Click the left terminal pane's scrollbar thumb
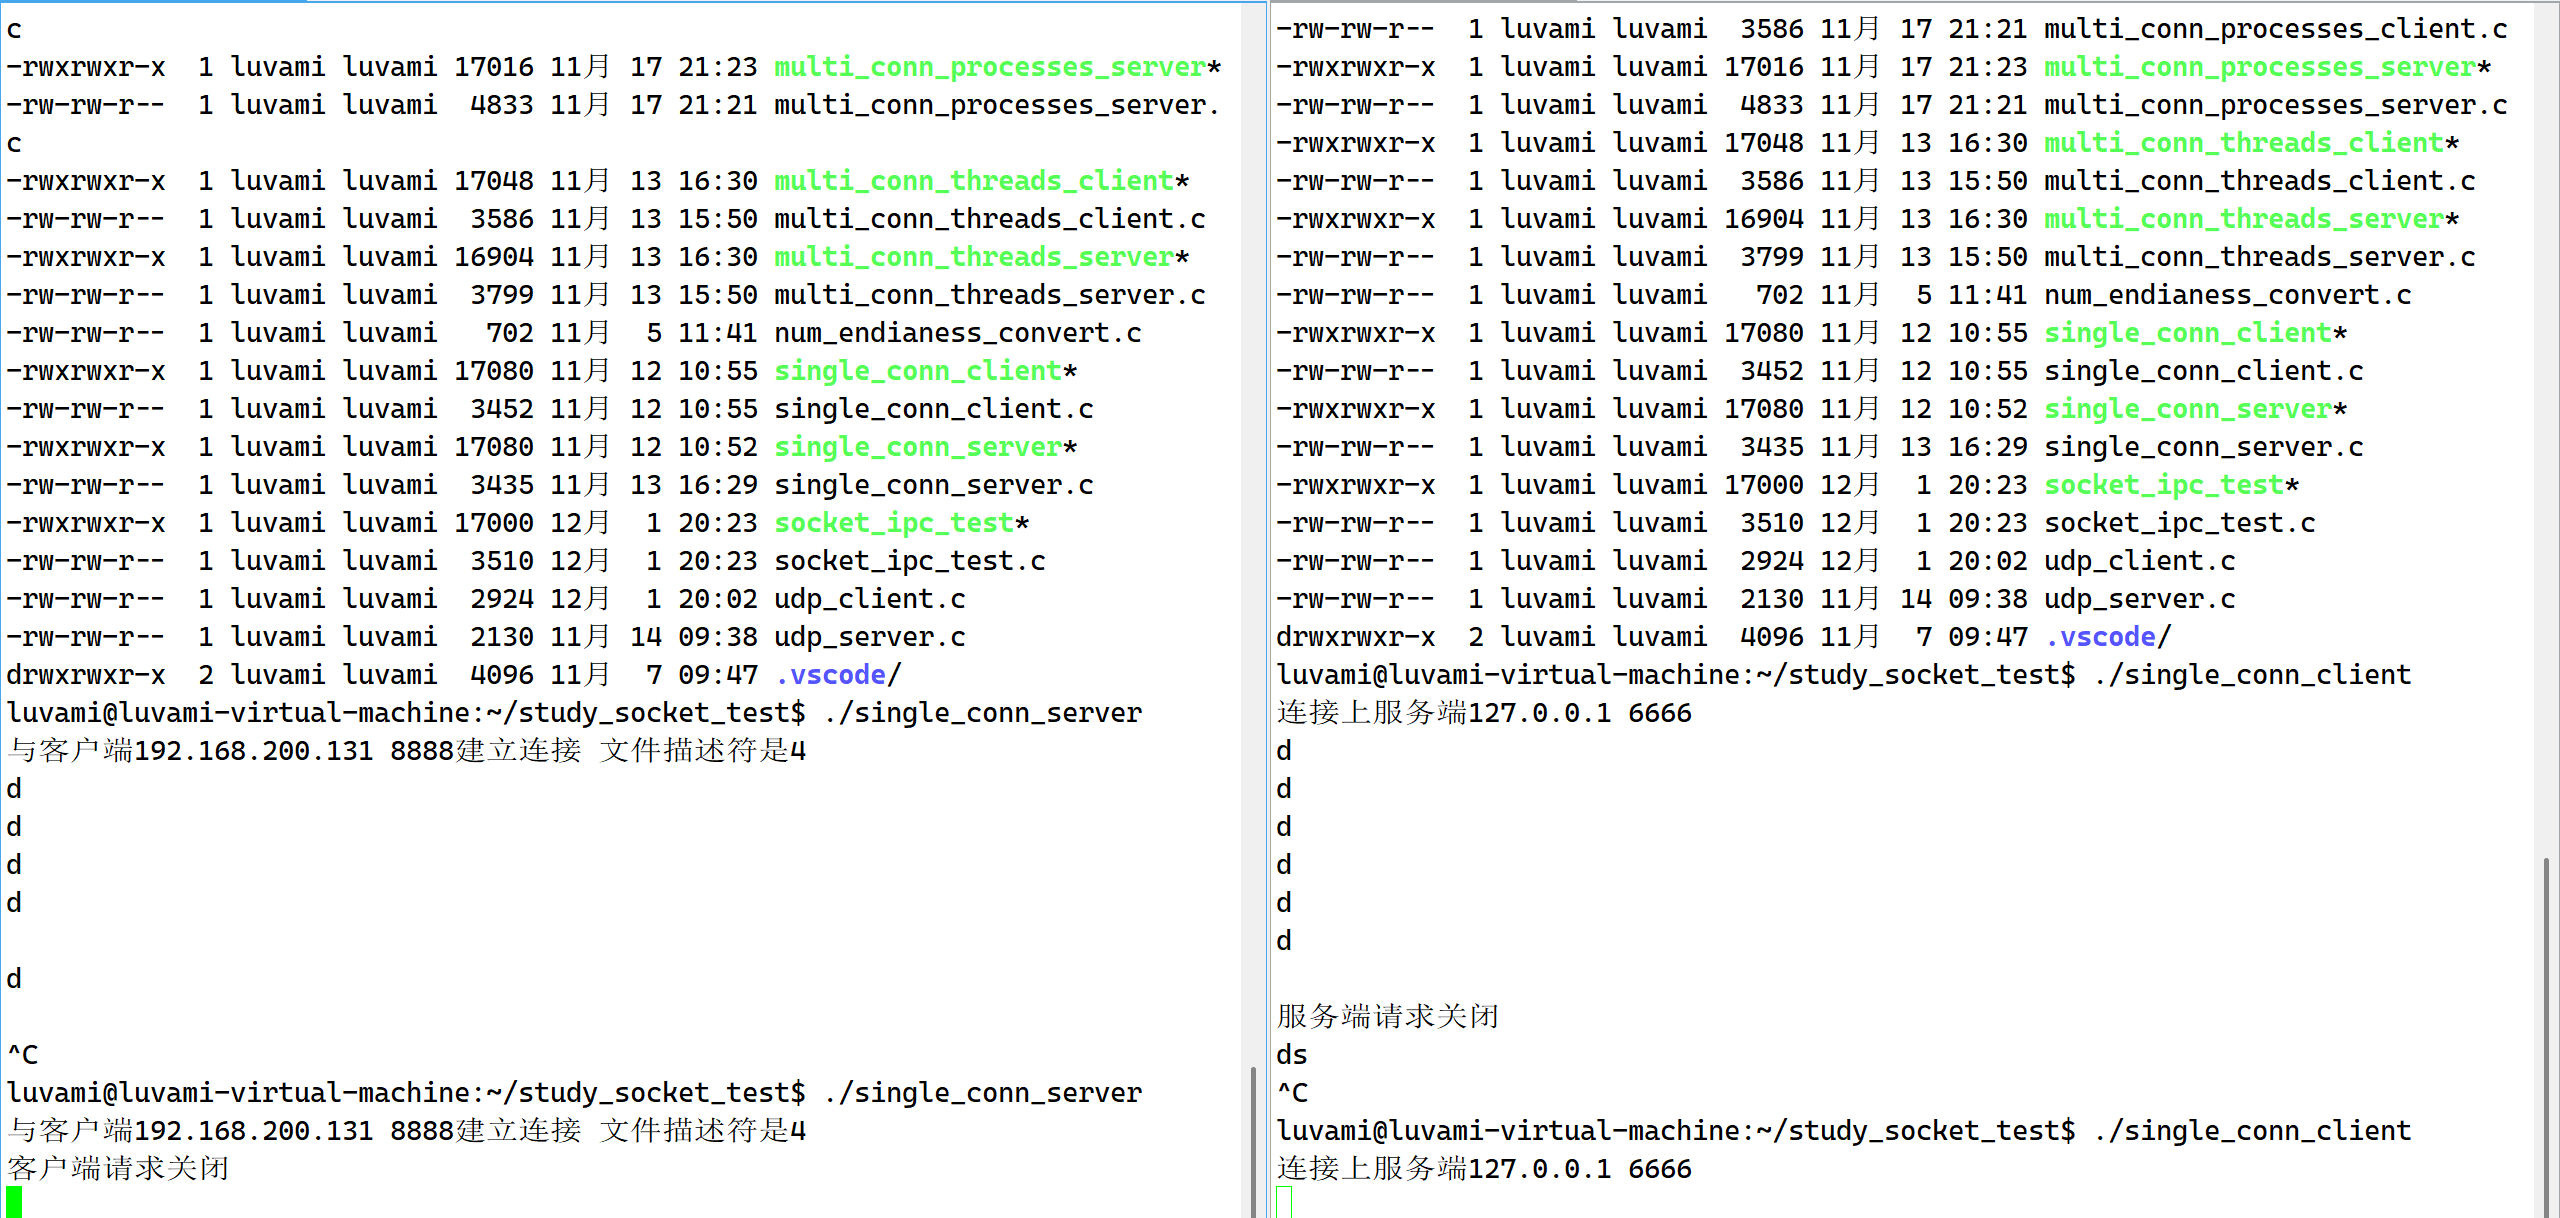Screen dimensions: 2560x1218 point(1253,1140)
